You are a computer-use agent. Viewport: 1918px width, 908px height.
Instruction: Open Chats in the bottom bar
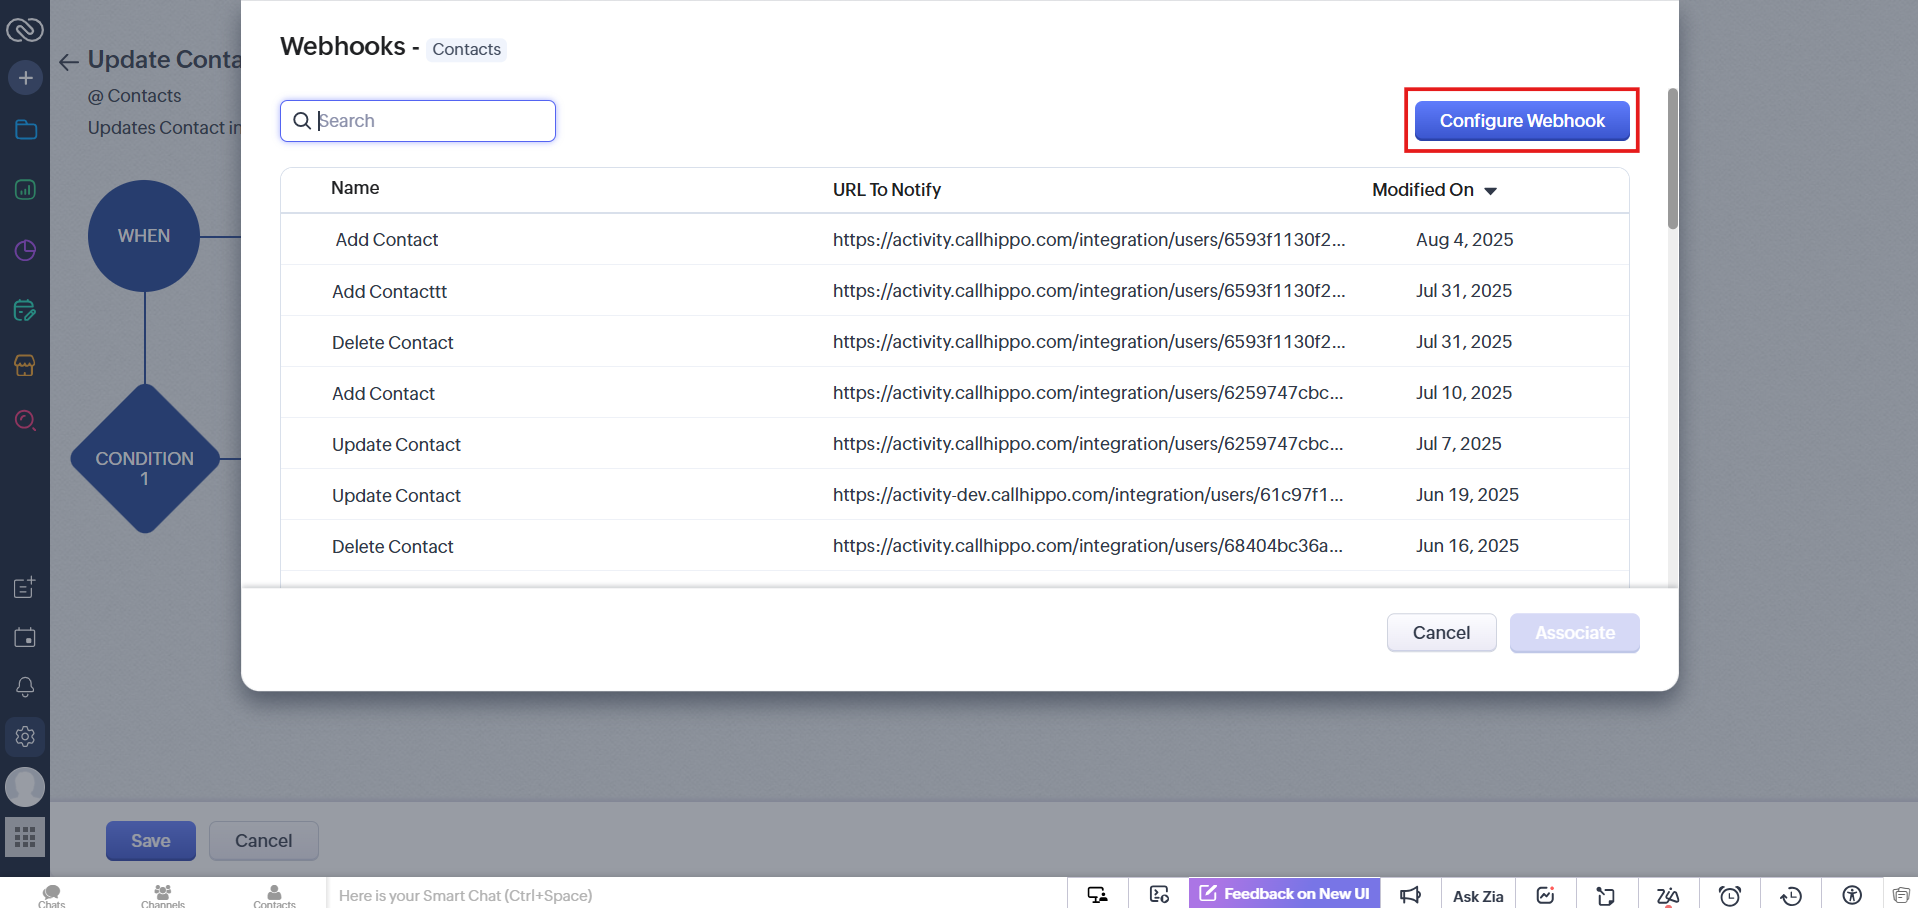point(52,895)
